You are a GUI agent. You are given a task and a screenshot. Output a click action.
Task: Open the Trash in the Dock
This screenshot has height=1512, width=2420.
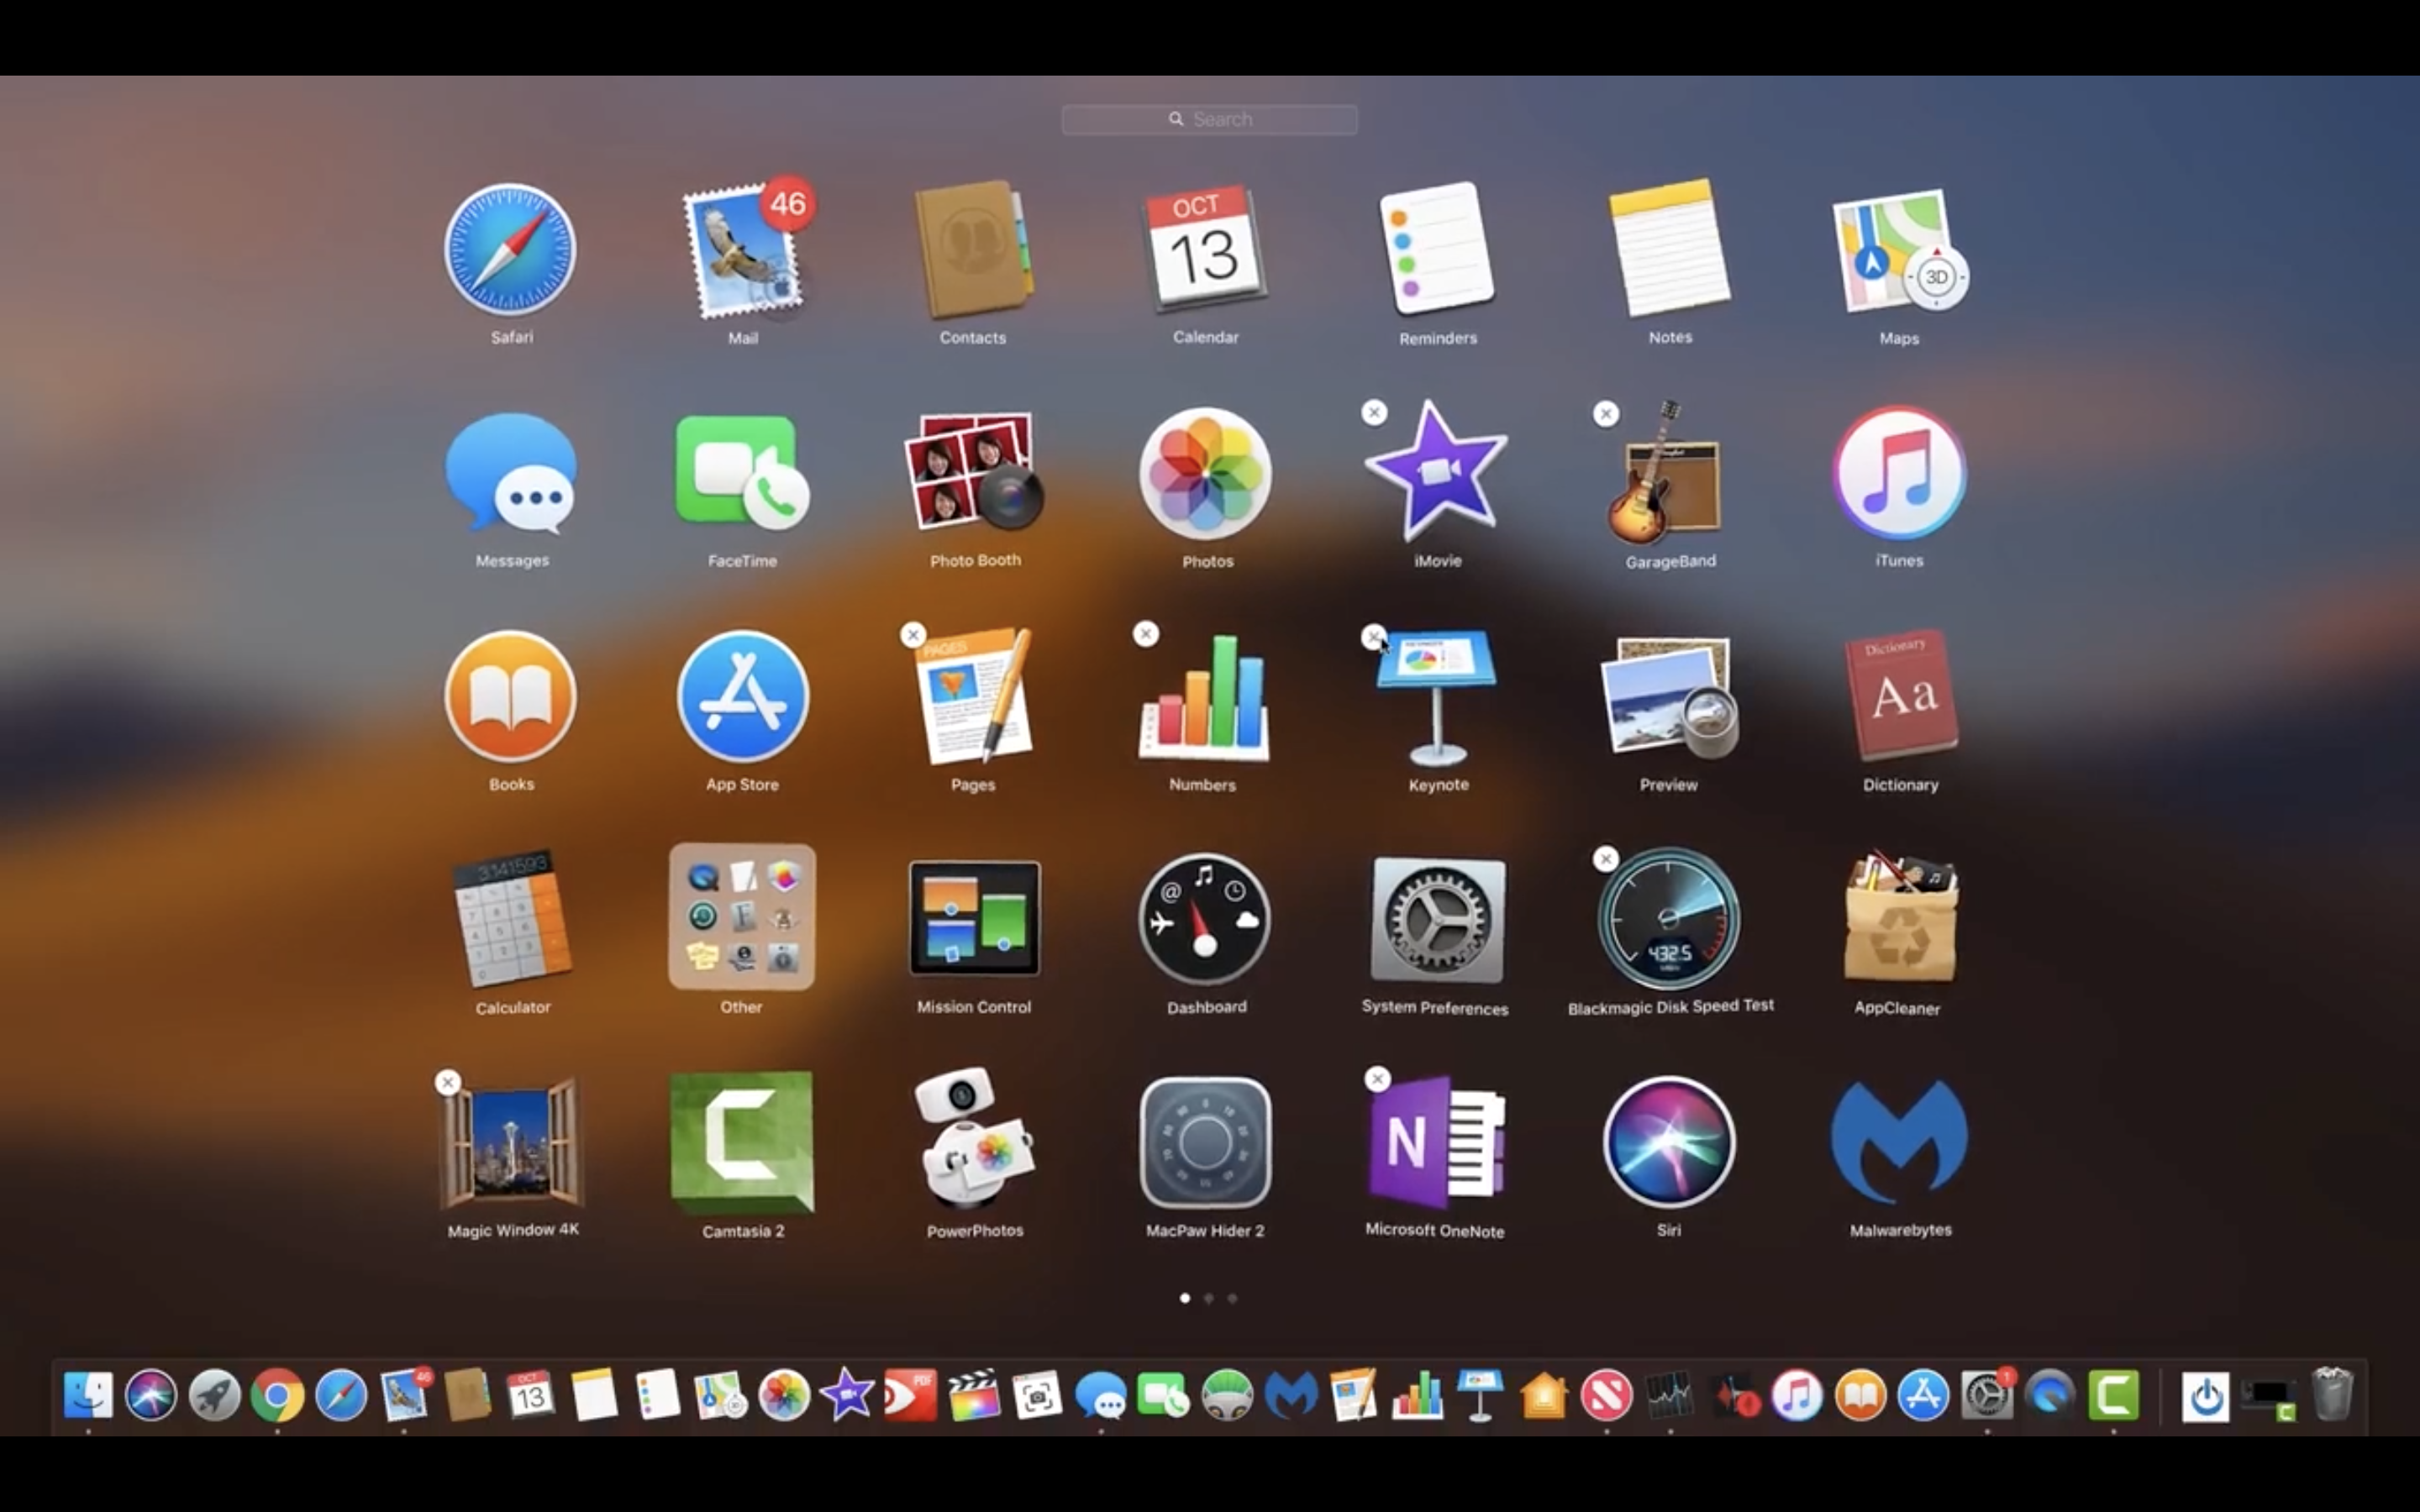point(2332,1394)
